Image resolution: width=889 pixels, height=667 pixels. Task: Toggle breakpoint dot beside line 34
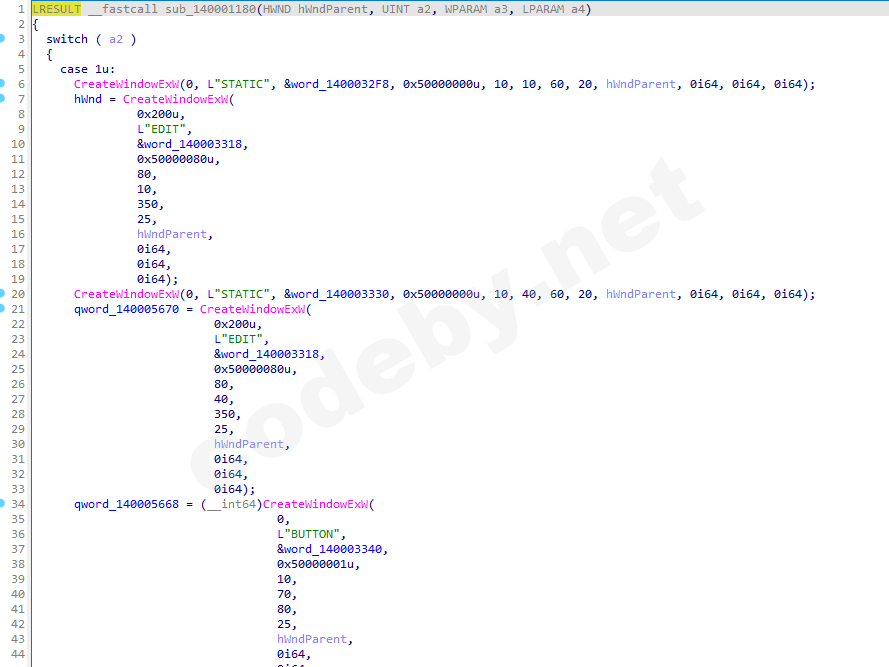click(2, 503)
